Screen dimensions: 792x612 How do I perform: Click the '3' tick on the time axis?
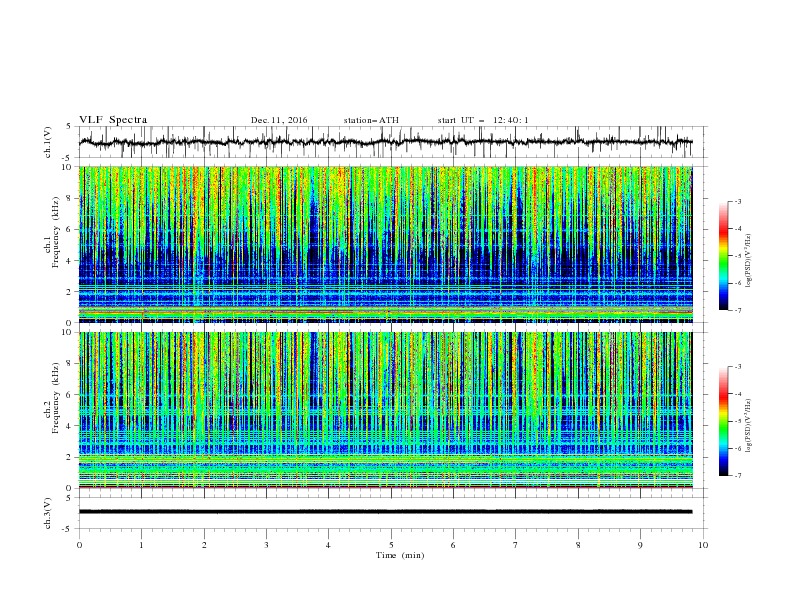(x=266, y=545)
